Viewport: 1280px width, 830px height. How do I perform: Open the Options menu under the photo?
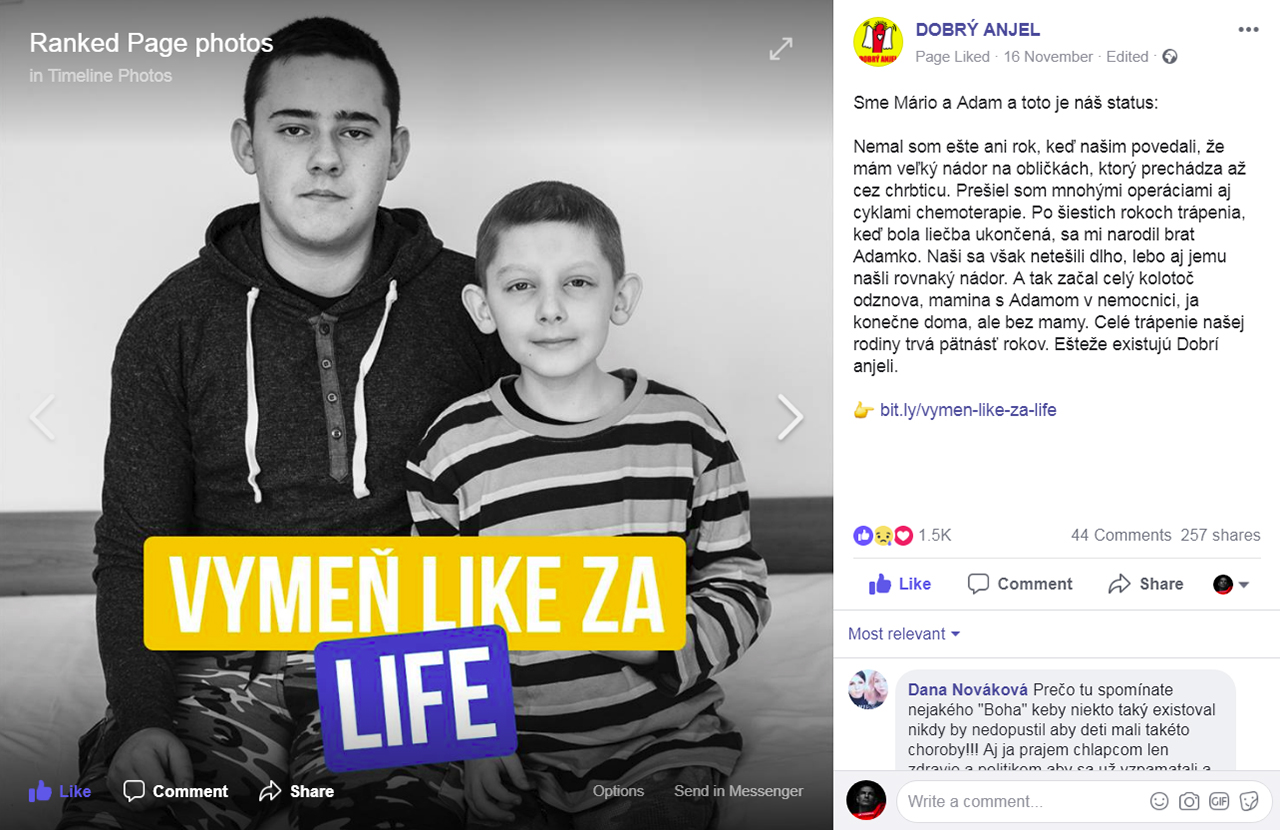coord(618,791)
